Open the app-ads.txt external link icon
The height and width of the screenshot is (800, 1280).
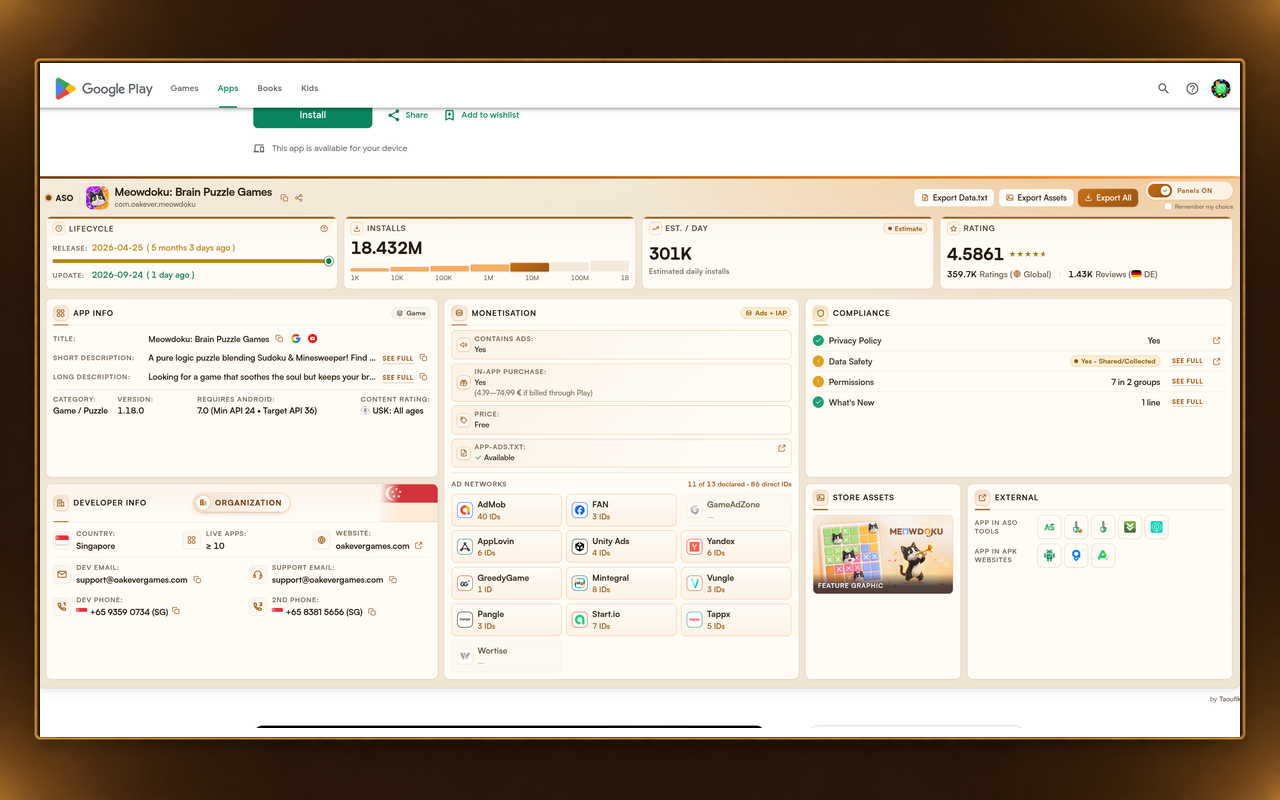click(782, 448)
